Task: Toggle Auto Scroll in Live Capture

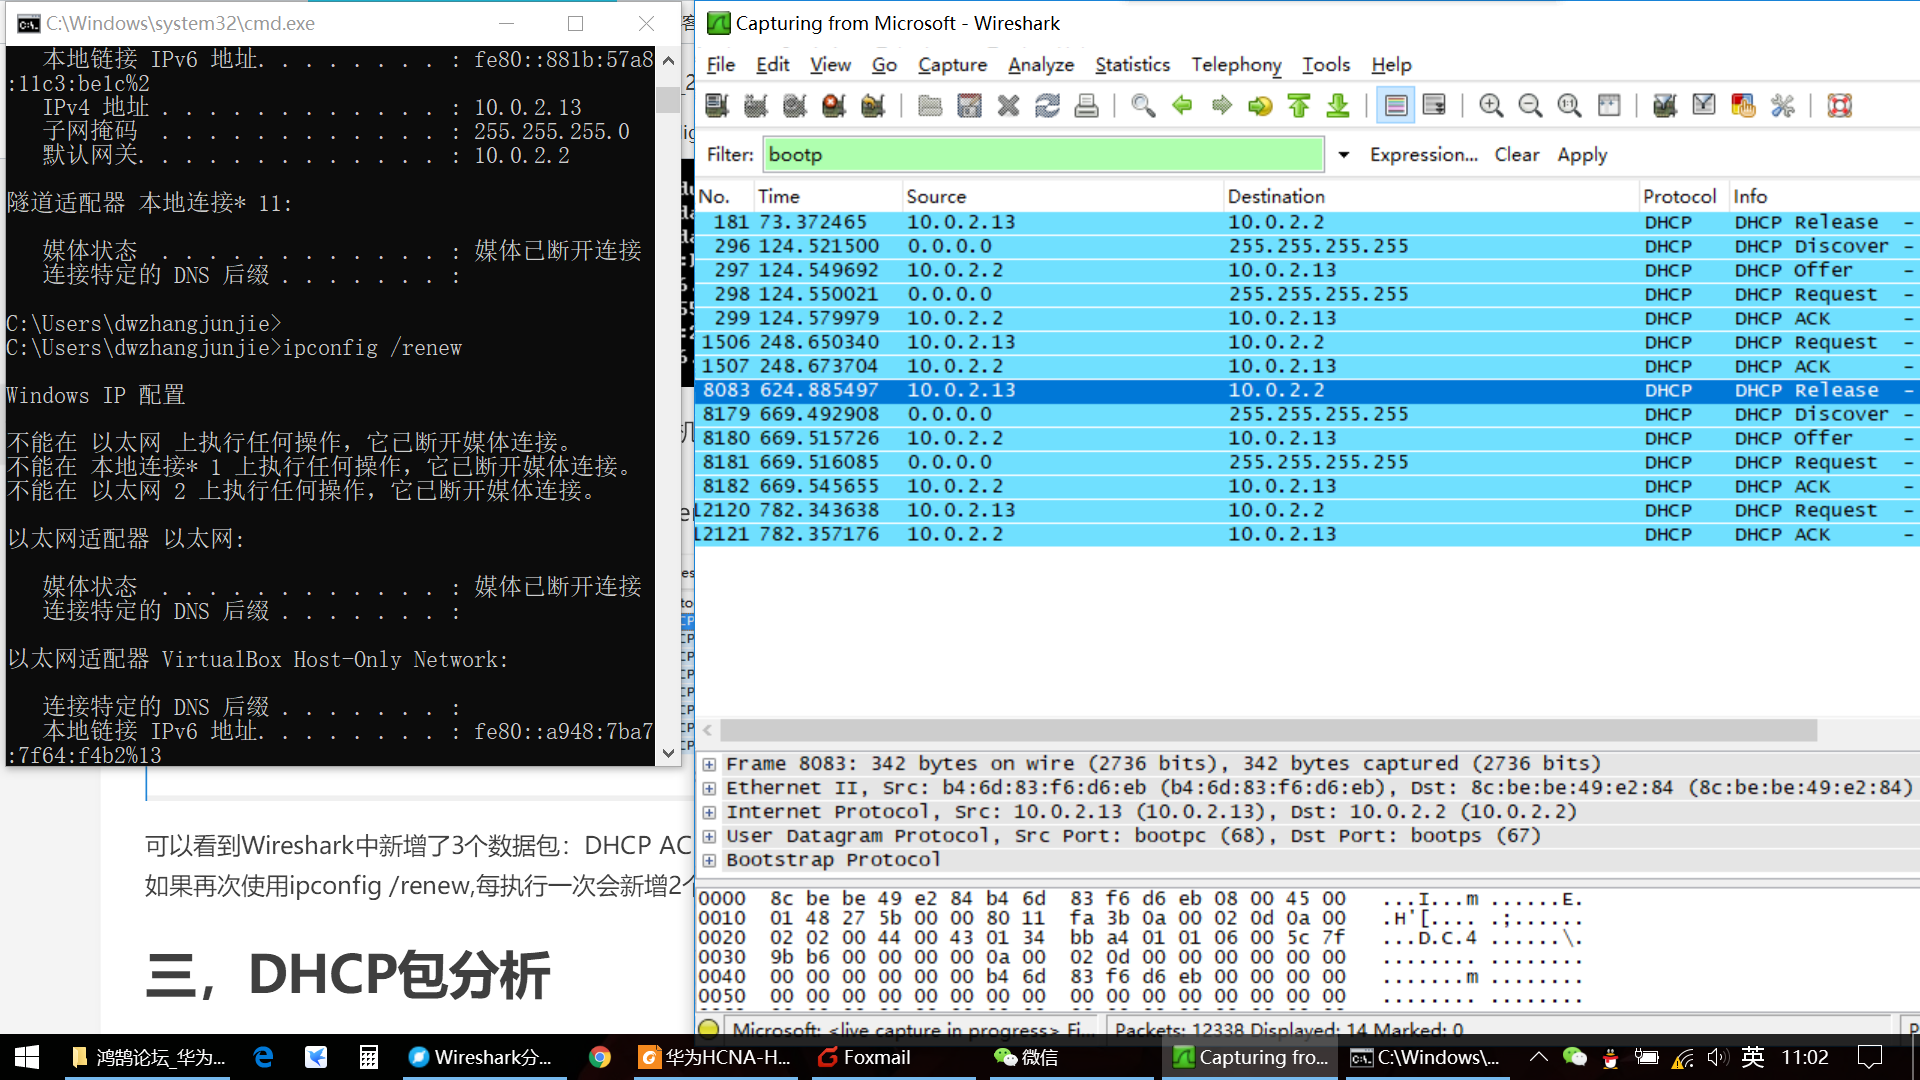Action: (x=1433, y=105)
